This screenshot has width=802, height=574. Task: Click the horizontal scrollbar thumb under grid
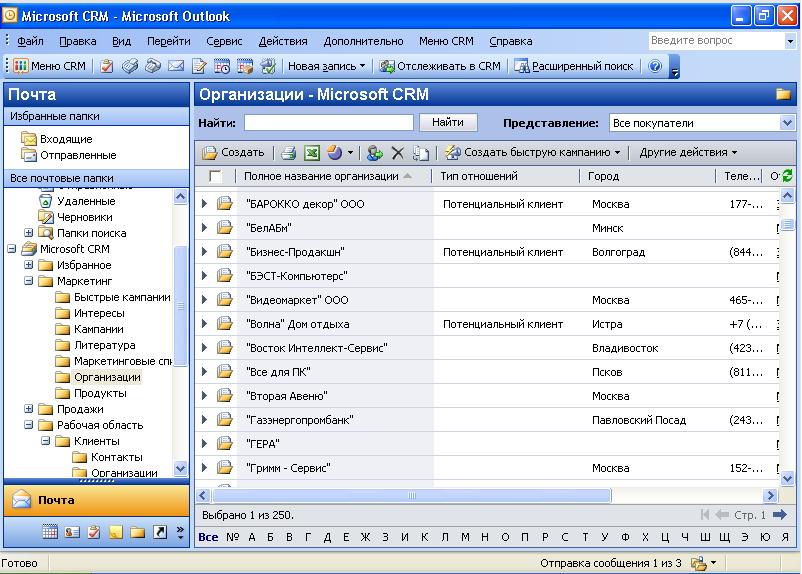[412, 495]
